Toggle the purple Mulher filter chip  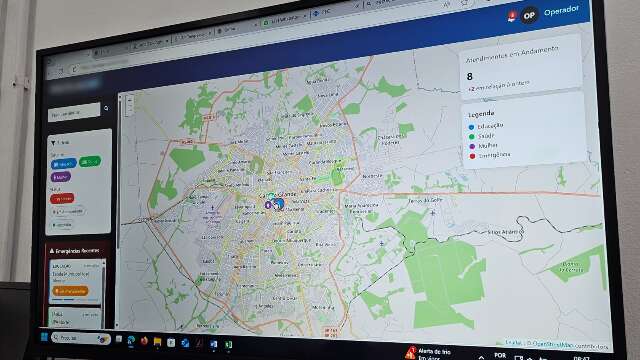coord(61,177)
